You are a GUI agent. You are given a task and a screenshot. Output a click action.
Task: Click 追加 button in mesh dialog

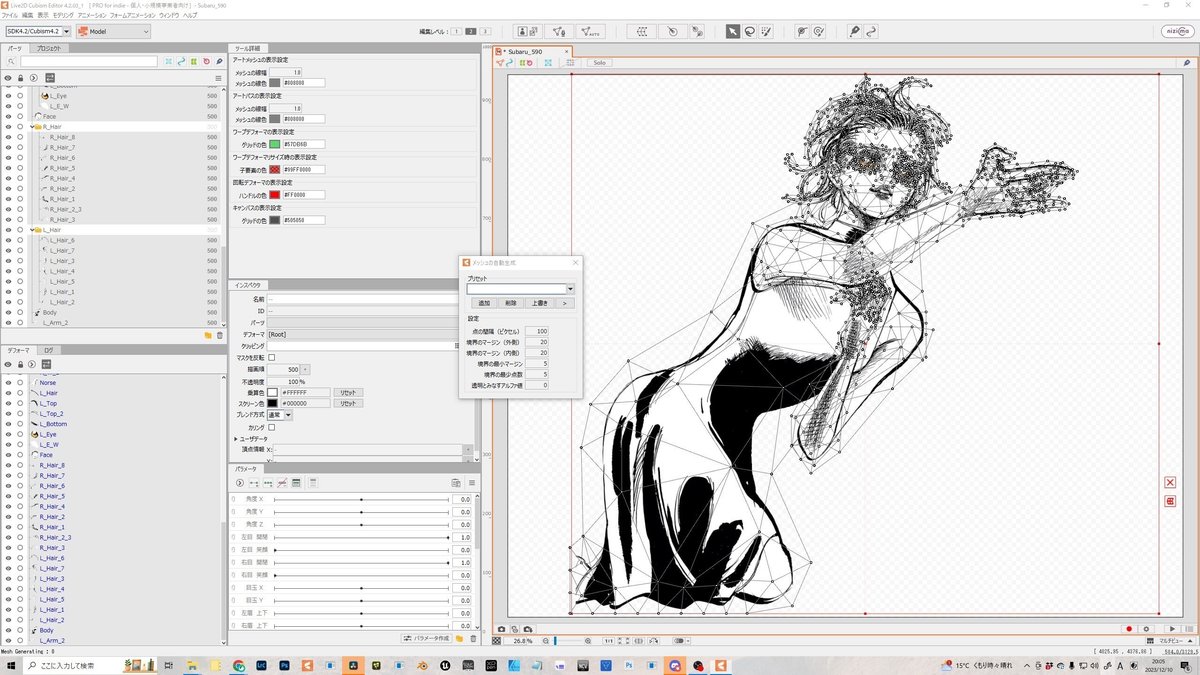[484, 302]
